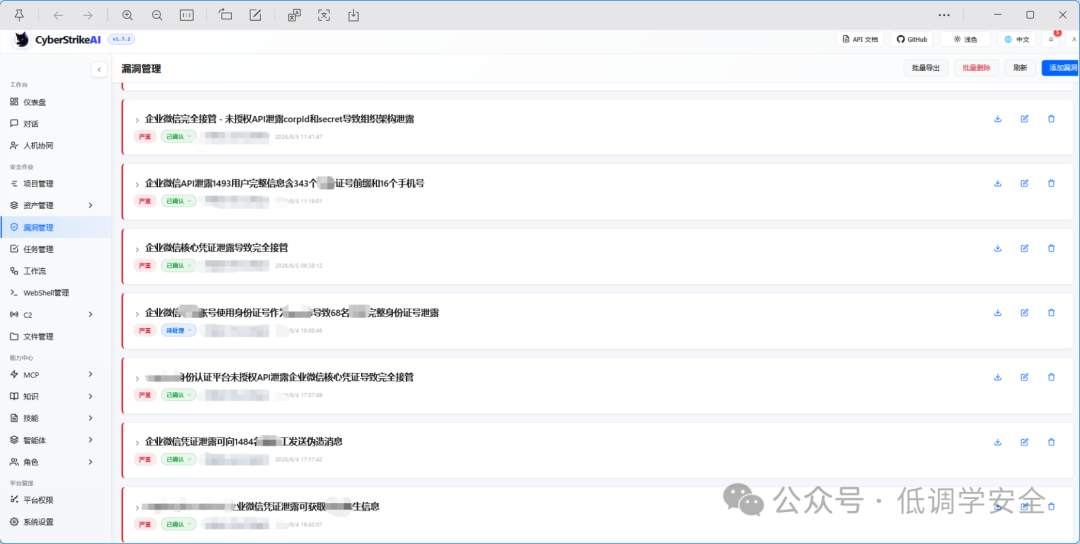The width and height of the screenshot is (1080, 544).
Task: Zoom in using the viewer toolbar magnifier
Action: [127, 15]
